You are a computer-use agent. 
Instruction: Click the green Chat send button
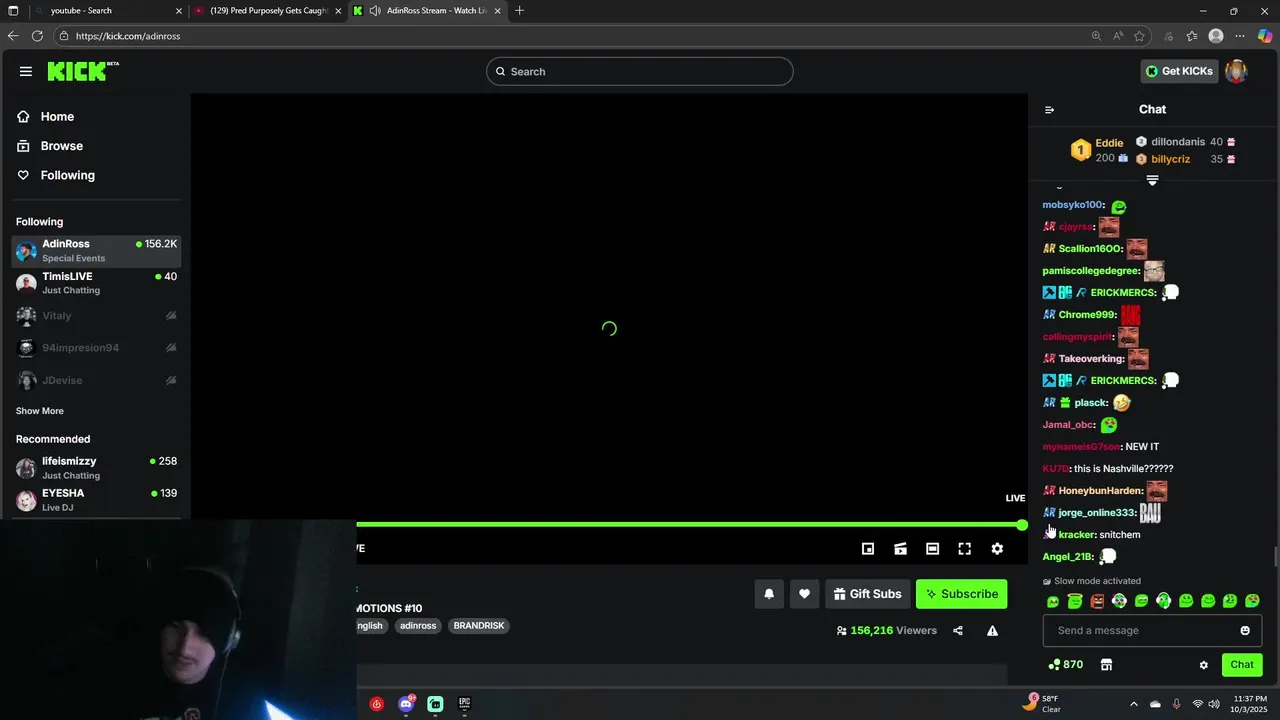coord(1242,665)
